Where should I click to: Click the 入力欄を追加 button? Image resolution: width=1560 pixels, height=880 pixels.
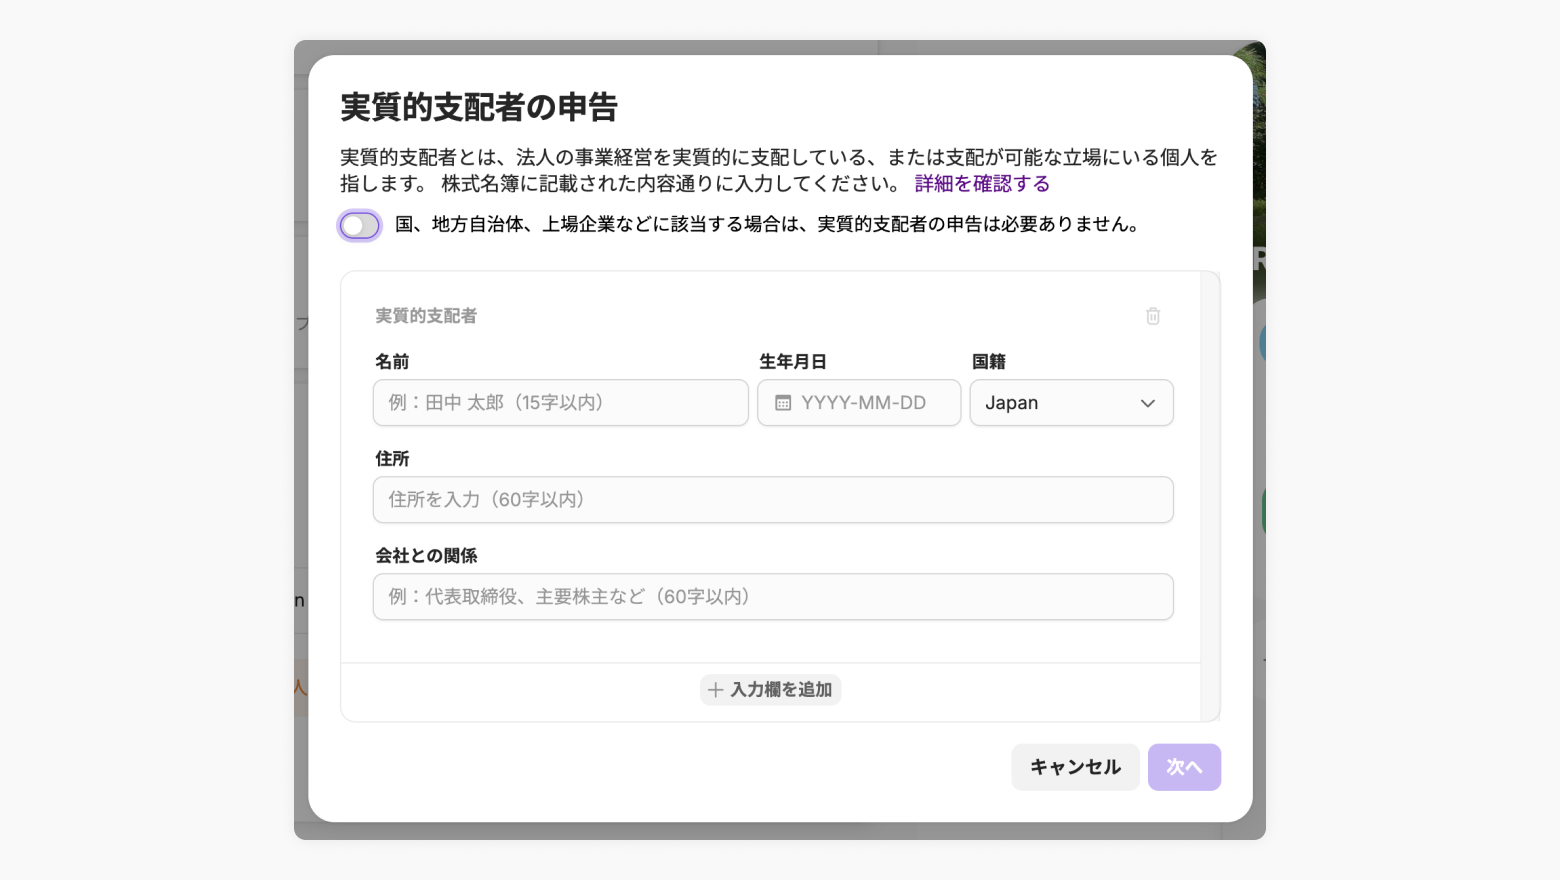point(770,690)
